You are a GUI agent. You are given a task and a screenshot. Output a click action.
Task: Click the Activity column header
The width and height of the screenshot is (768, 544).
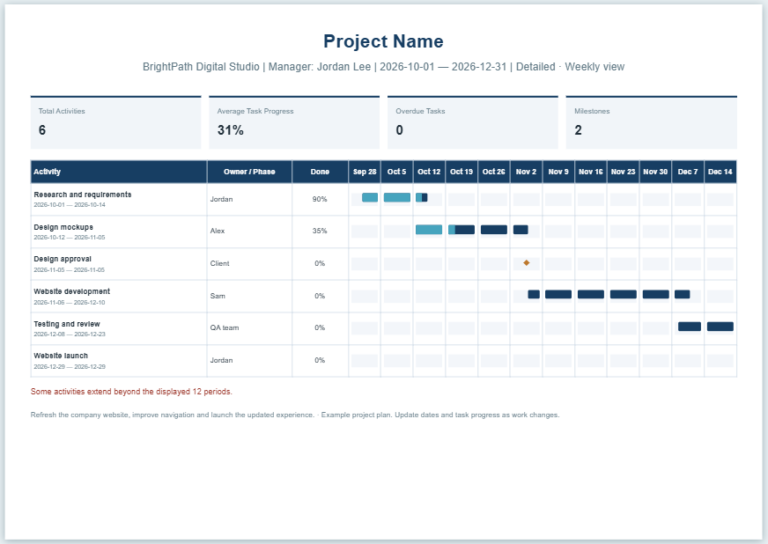click(x=119, y=172)
